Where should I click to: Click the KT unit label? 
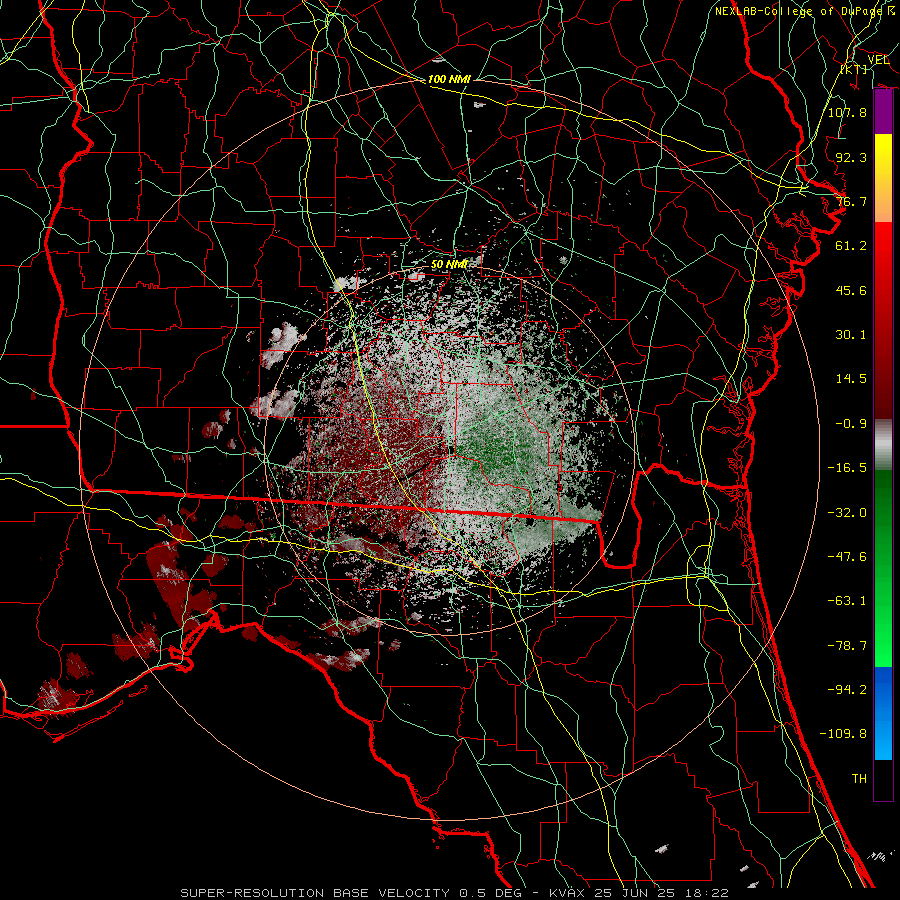[x=854, y=69]
